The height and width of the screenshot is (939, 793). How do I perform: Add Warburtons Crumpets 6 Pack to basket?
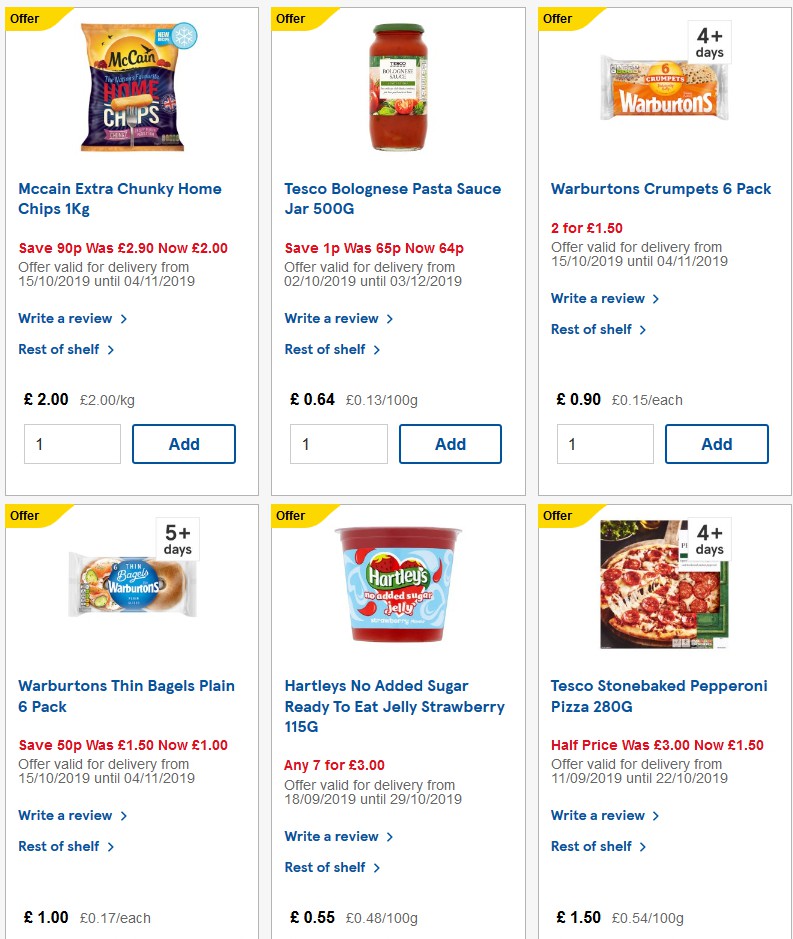[x=717, y=443]
